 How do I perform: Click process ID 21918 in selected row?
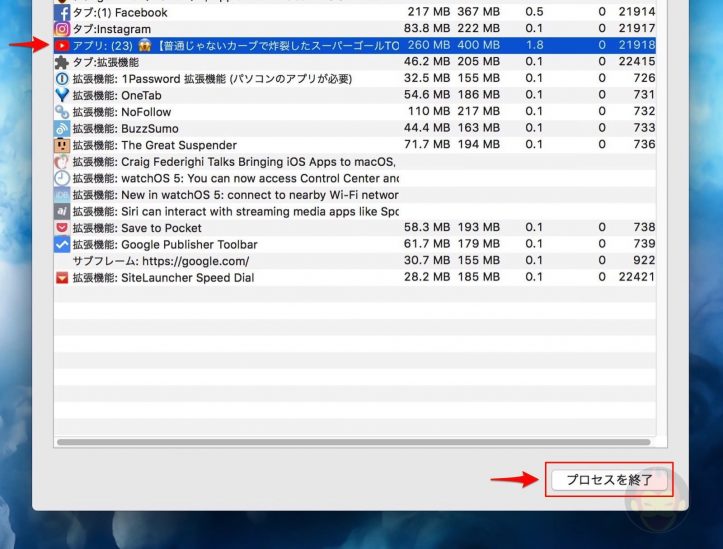pyautogui.click(x=637, y=45)
